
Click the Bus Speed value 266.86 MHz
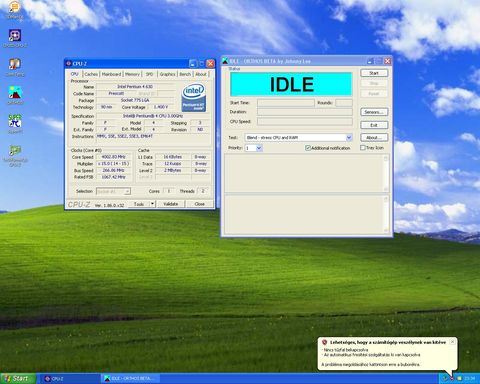[113, 170]
